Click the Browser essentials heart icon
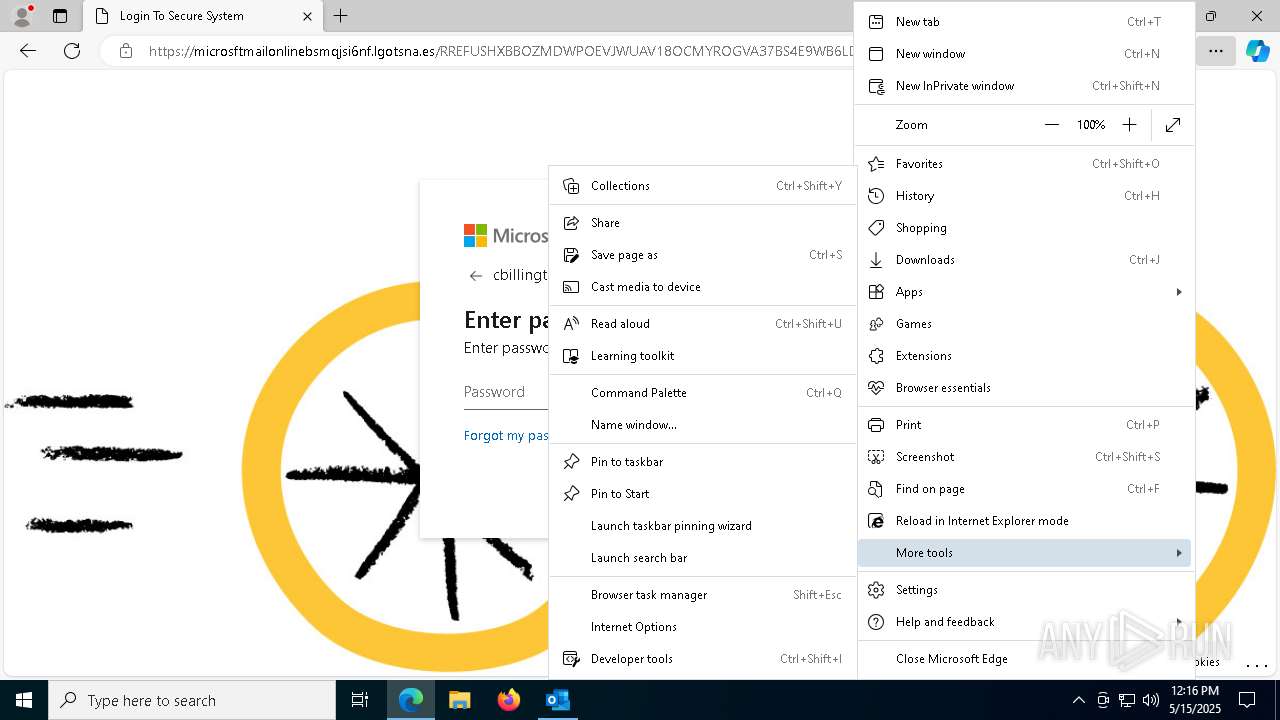Image resolution: width=1280 pixels, height=720 pixels. pyautogui.click(x=876, y=388)
